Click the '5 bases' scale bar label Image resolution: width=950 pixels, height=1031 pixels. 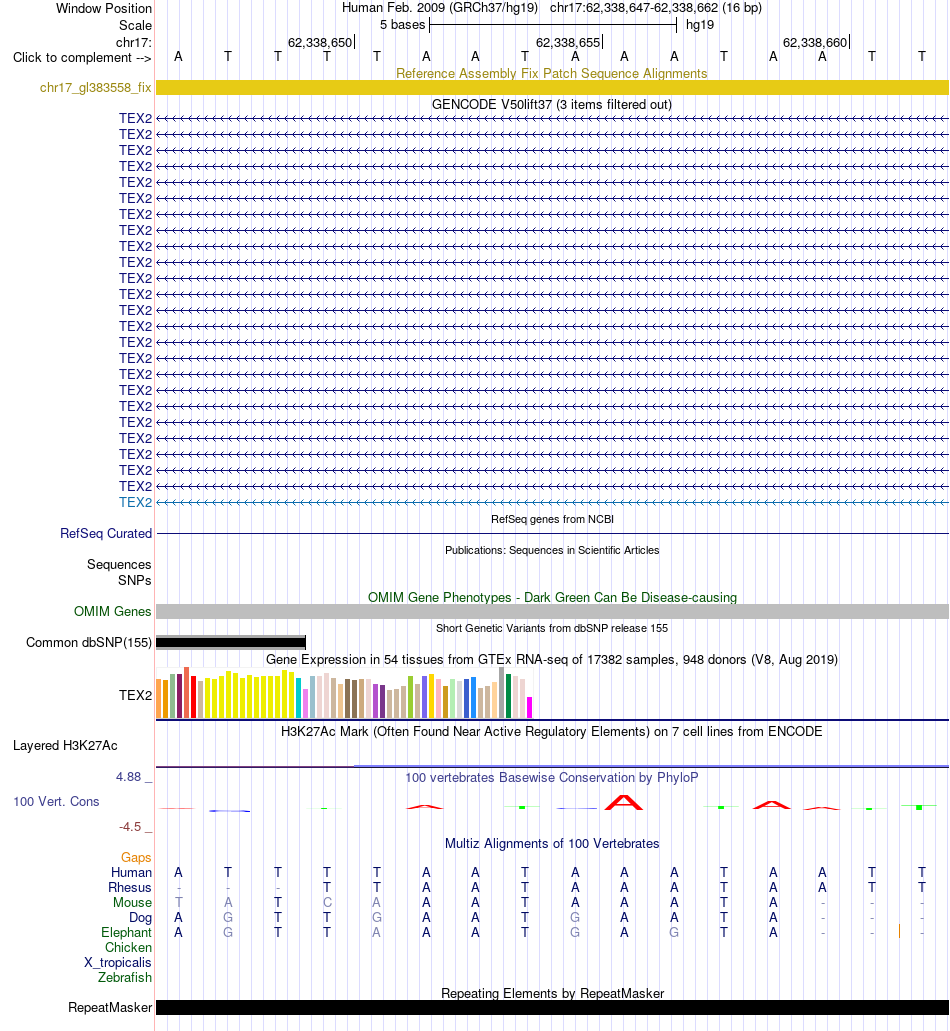(x=402, y=25)
